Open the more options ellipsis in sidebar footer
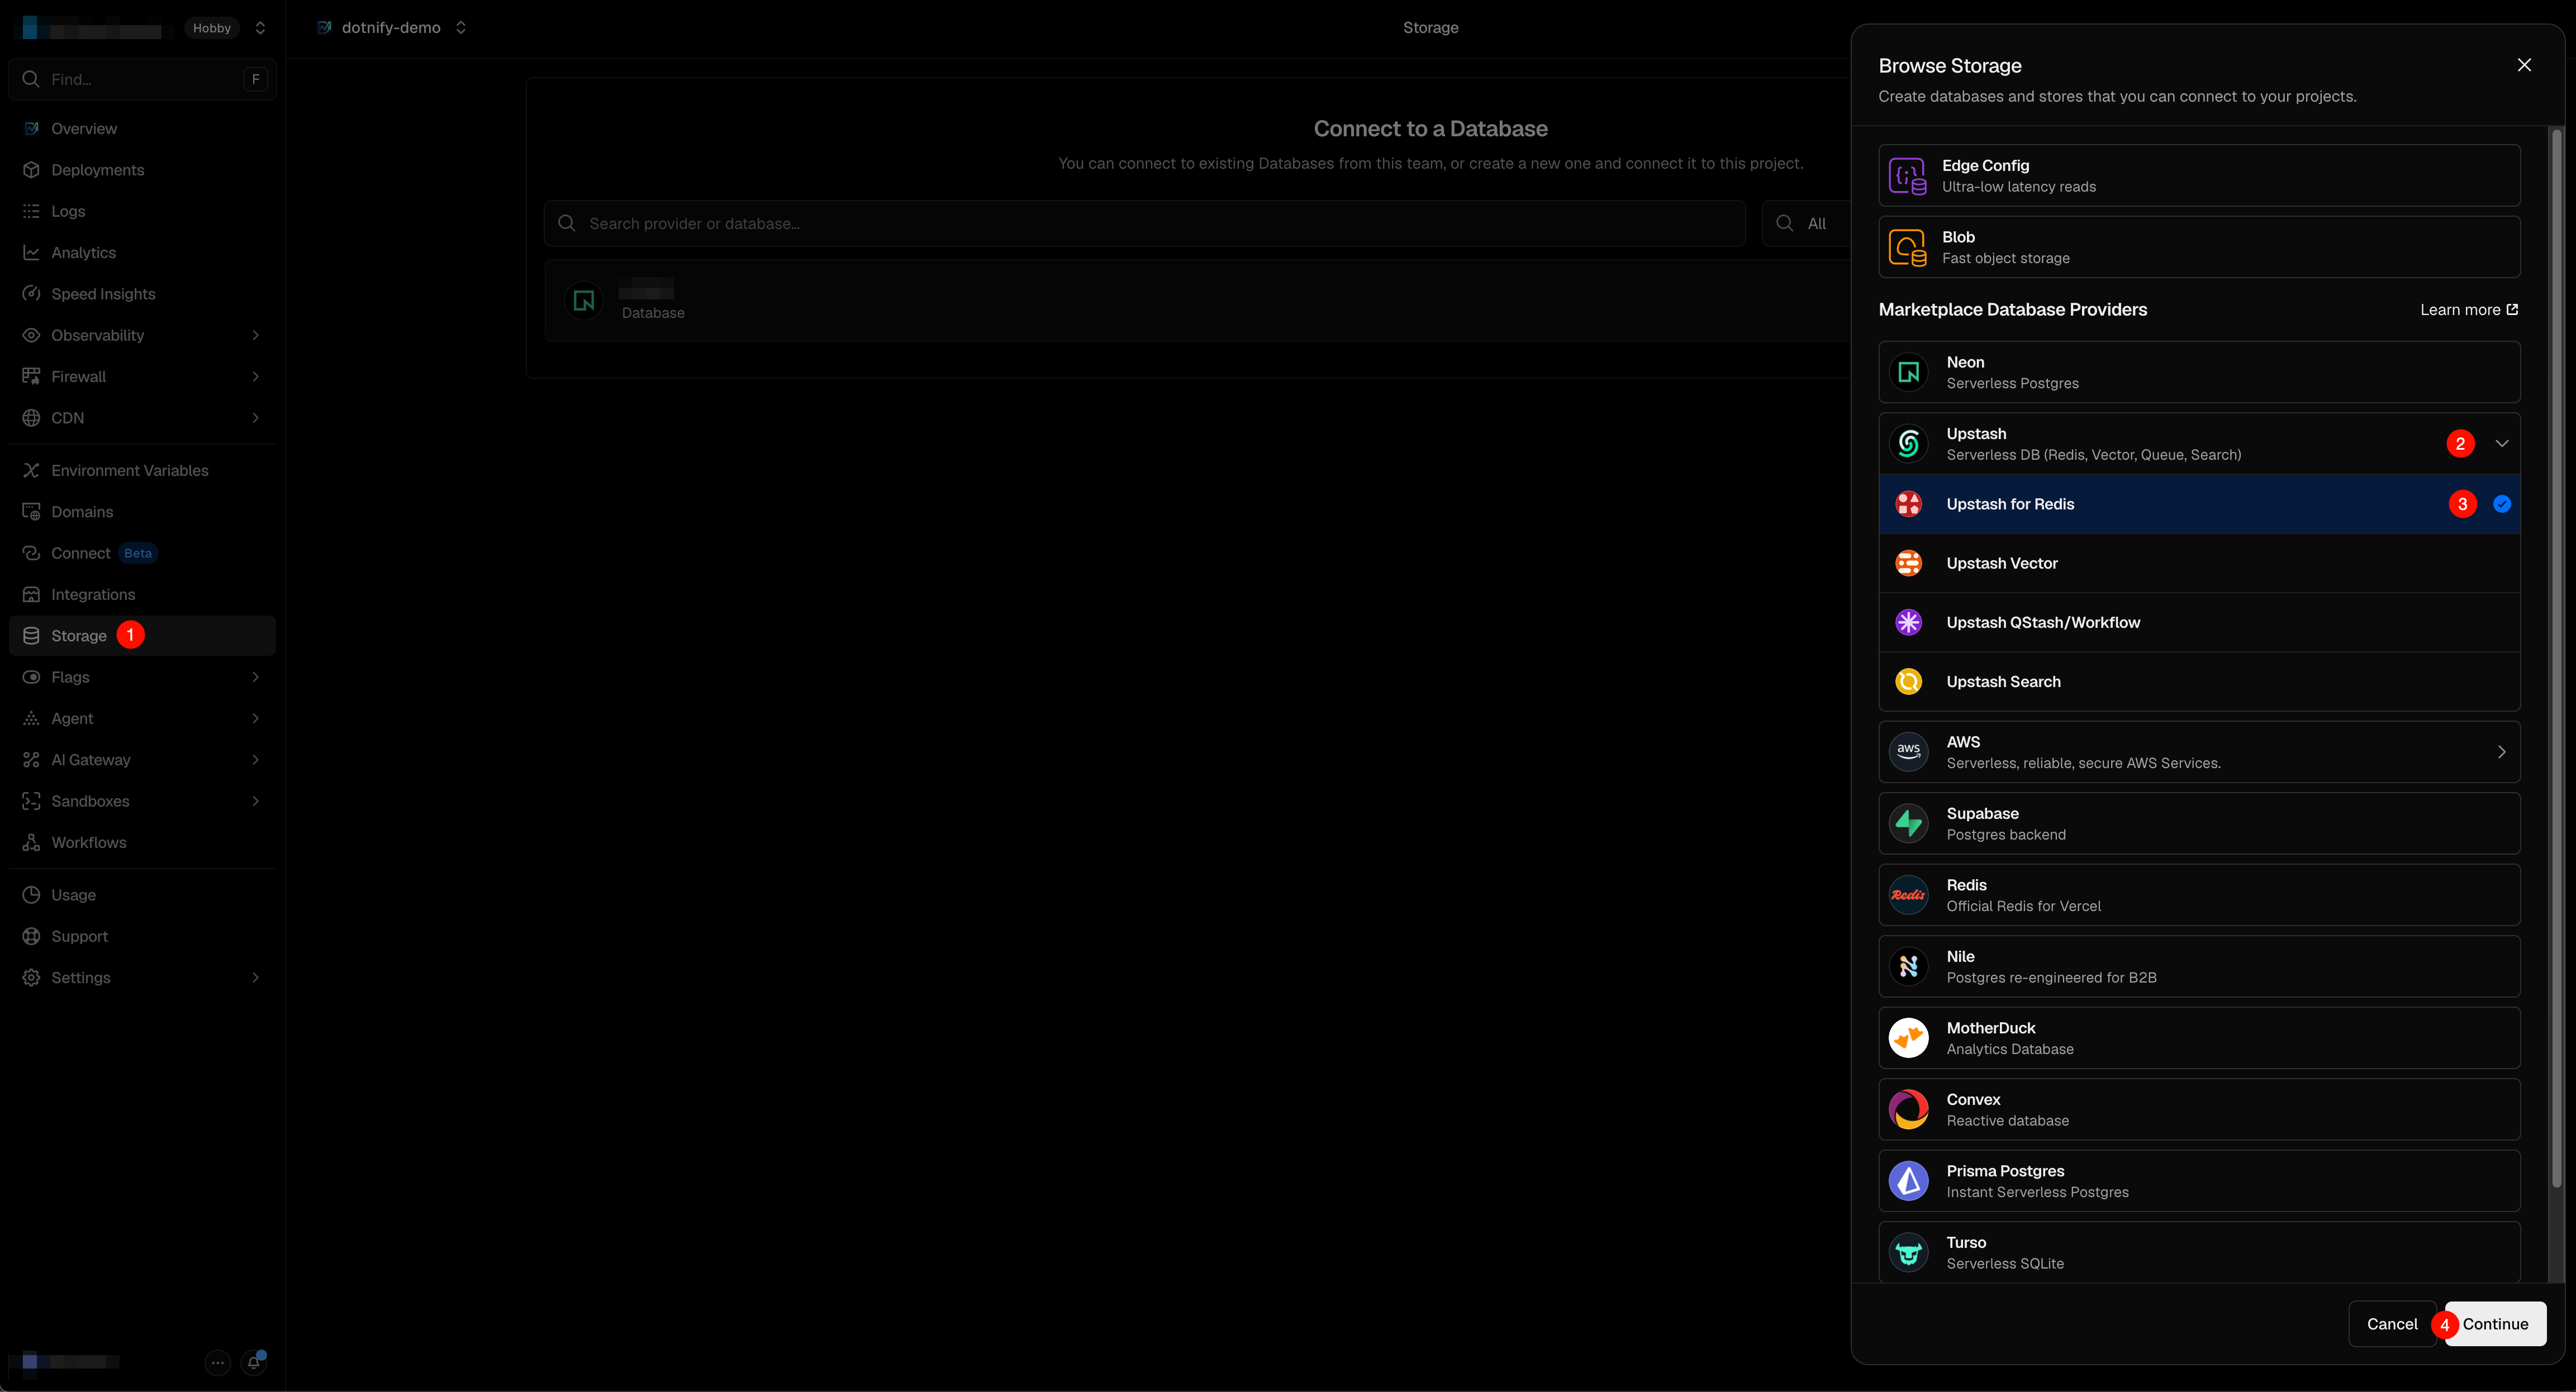The image size is (2576, 1392). point(217,1362)
